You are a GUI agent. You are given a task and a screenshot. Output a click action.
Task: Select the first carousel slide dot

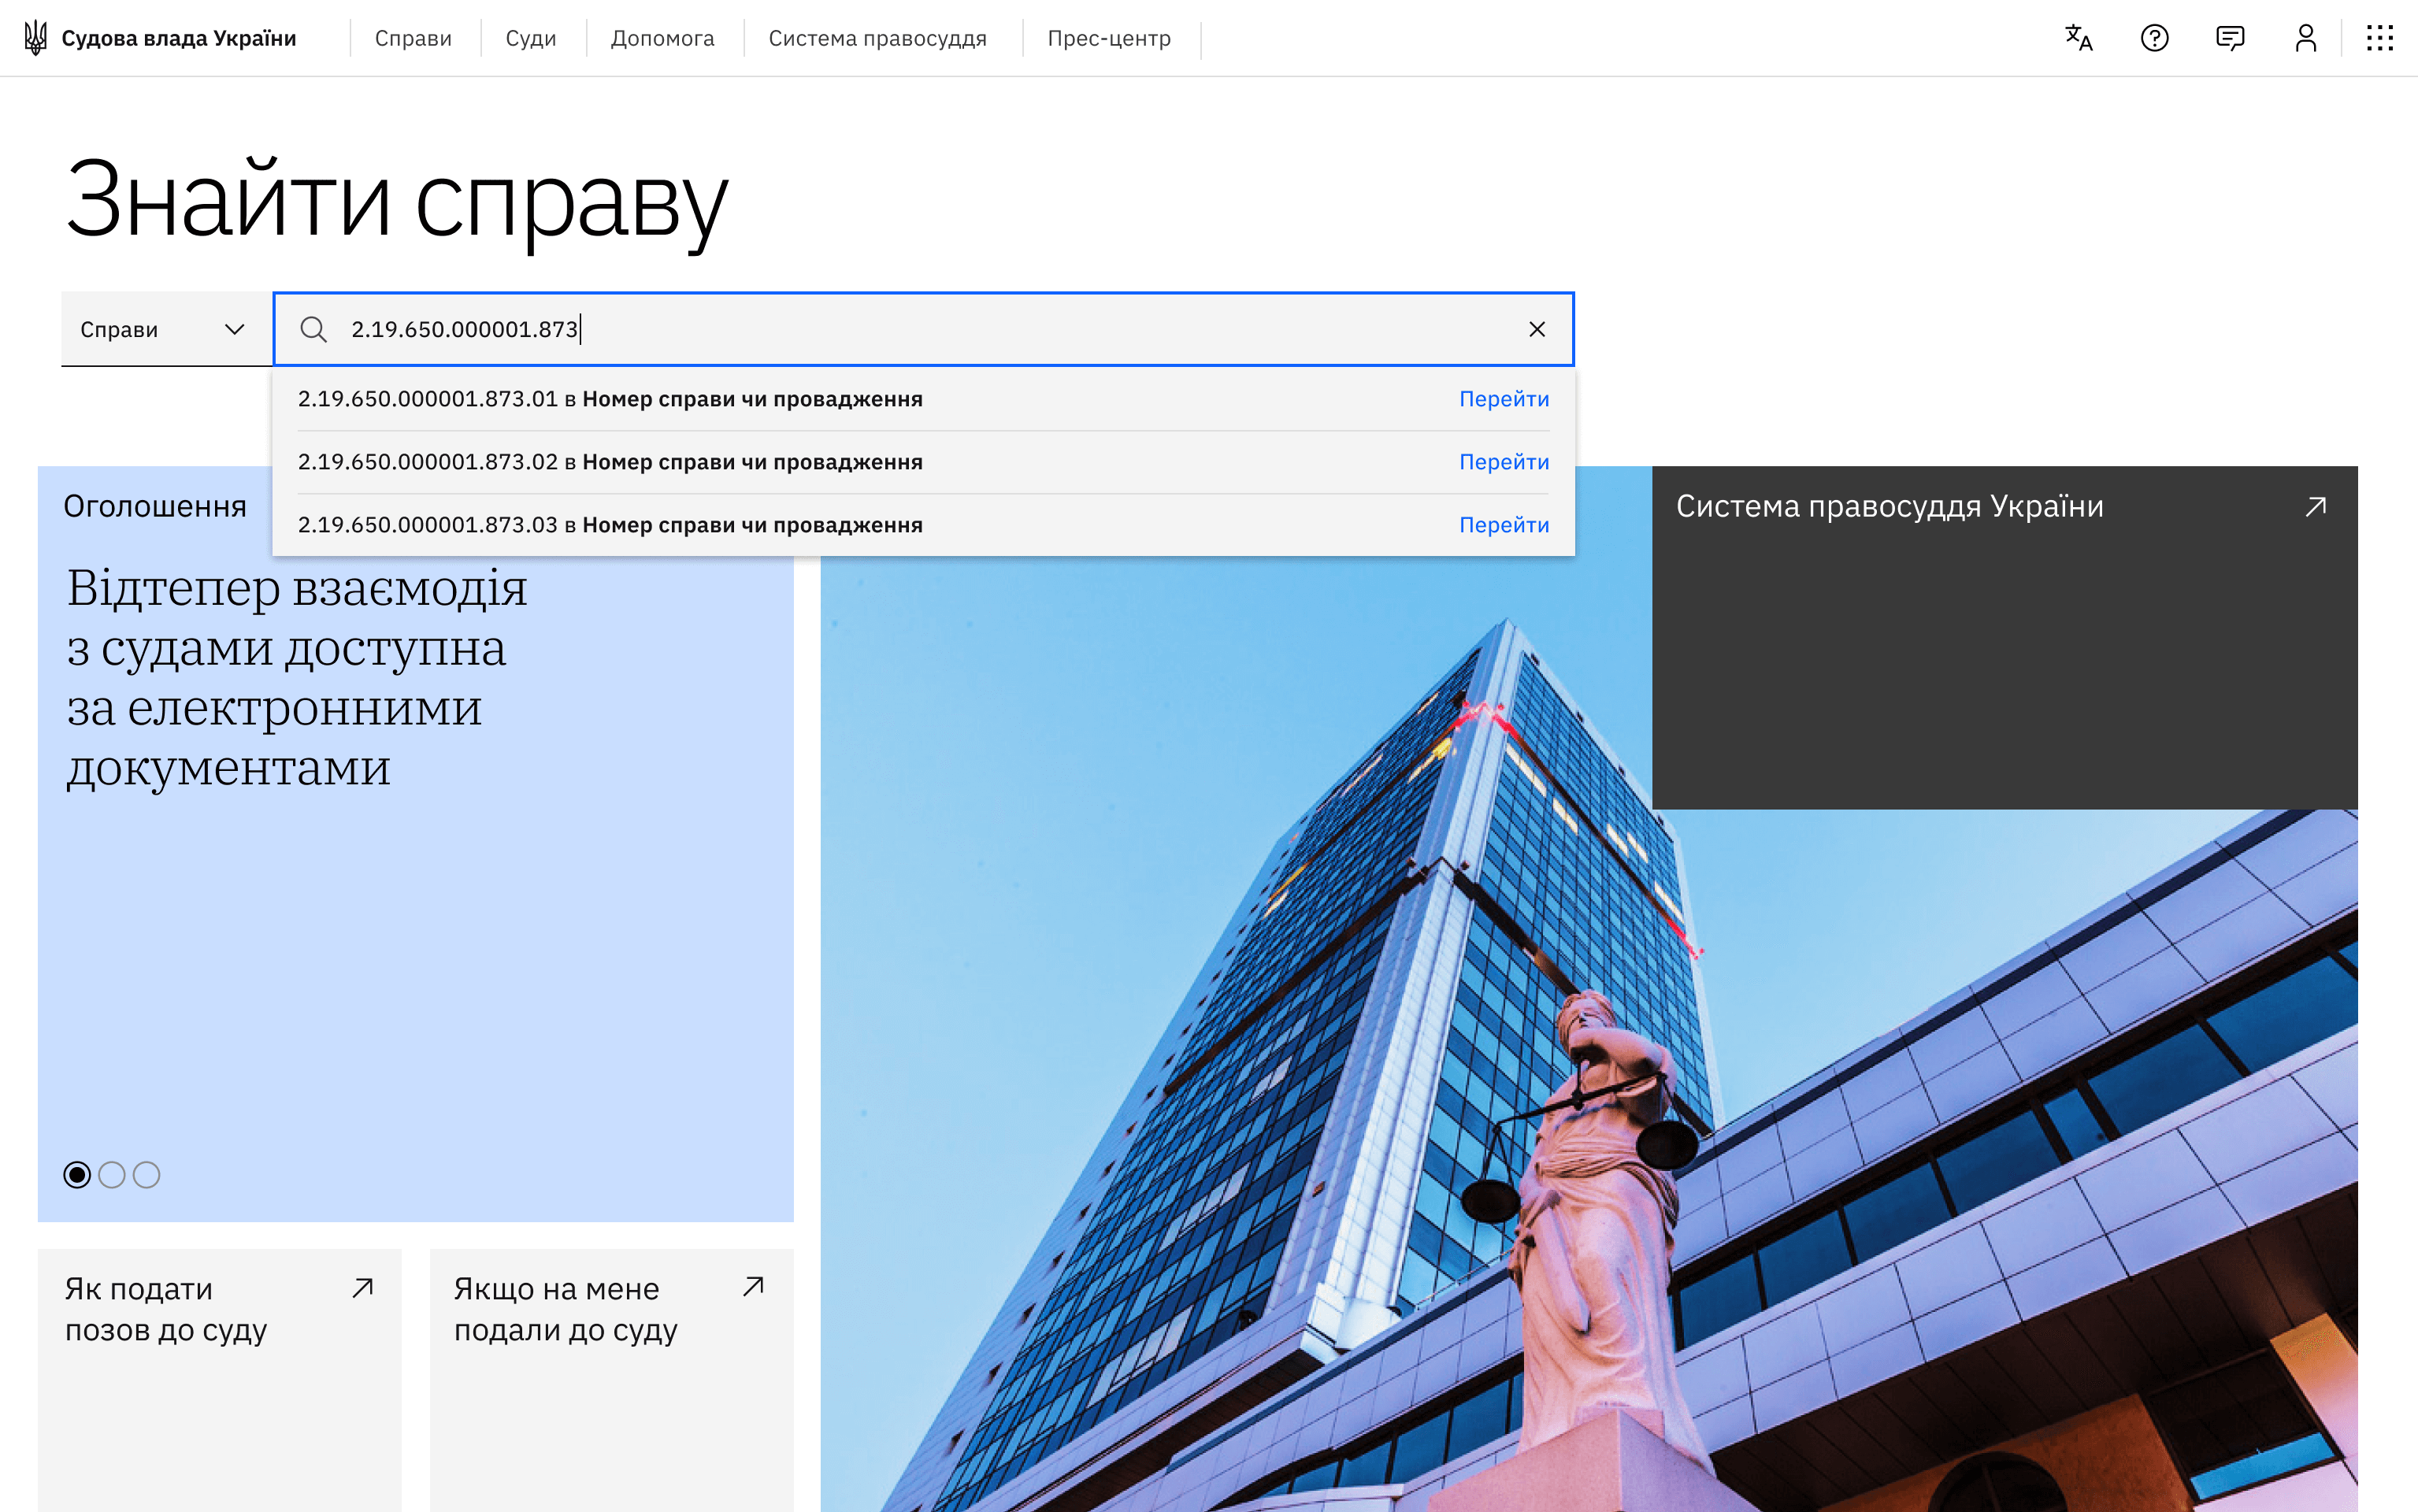pyautogui.click(x=77, y=1174)
